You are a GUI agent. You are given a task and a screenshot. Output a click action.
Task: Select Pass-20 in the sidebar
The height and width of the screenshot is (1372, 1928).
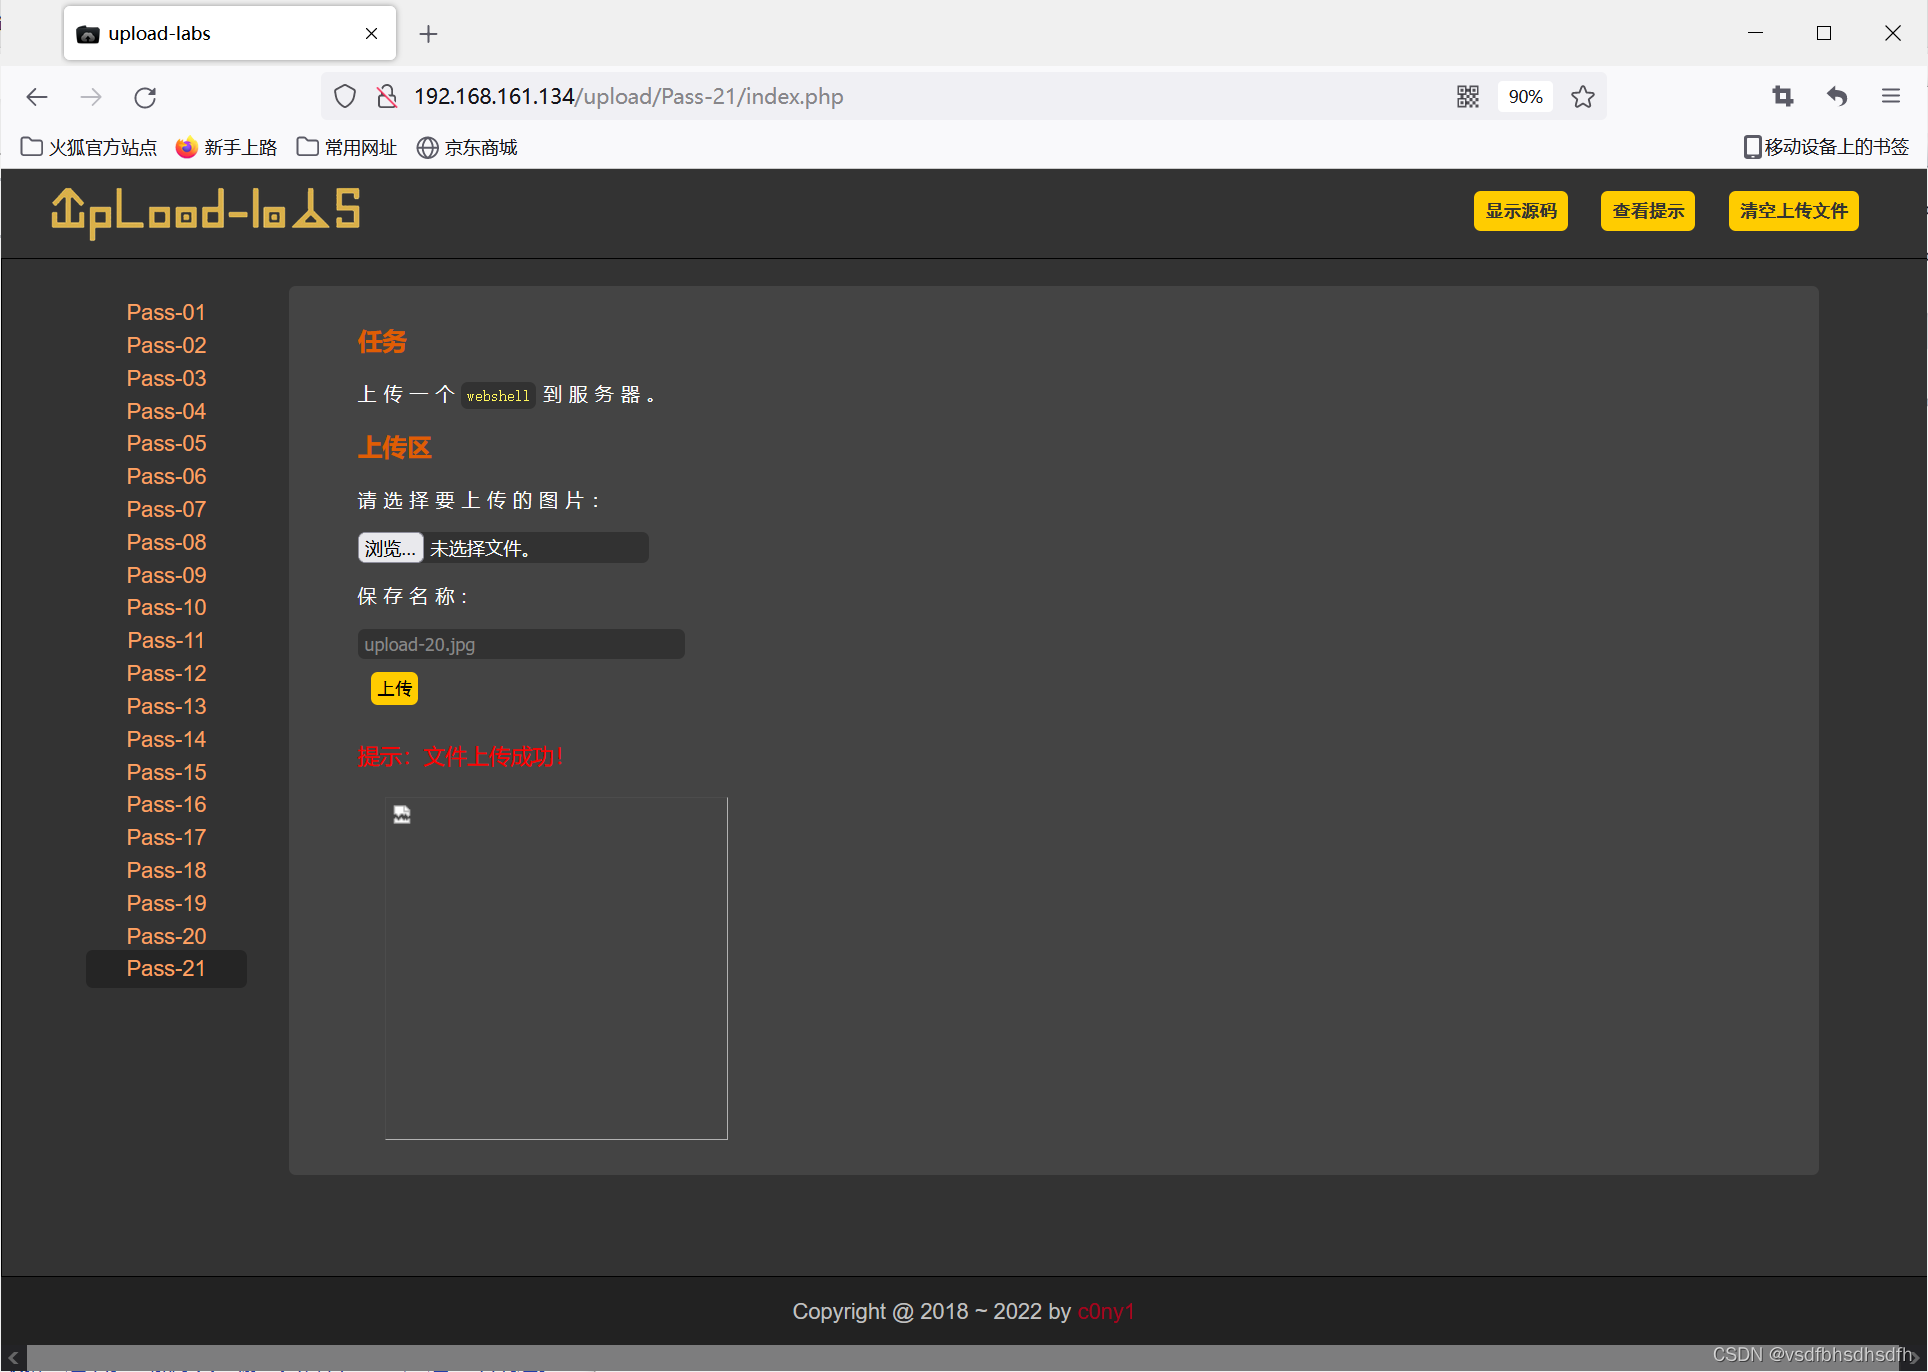tap(166, 936)
